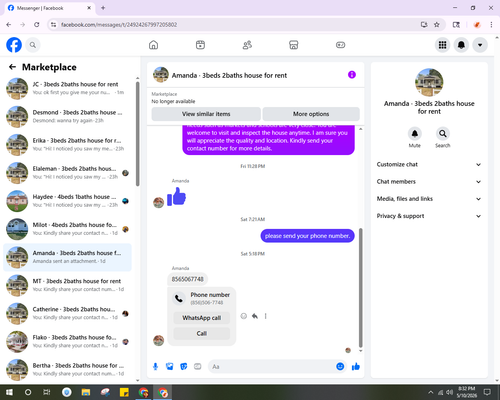Click the Aa message input field

pos(272,367)
